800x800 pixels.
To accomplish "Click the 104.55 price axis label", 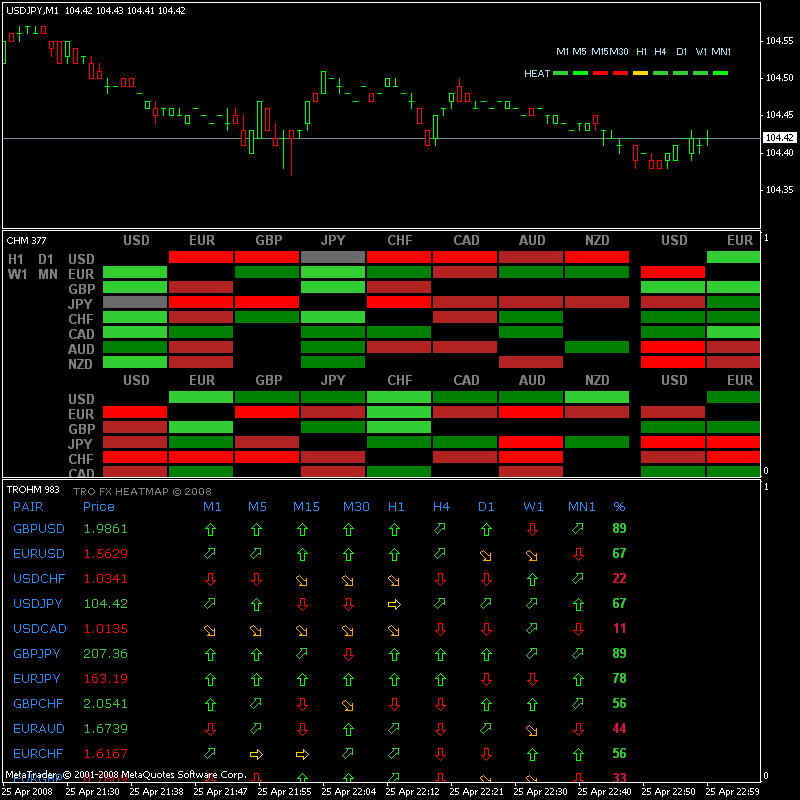I will [x=780, y=41].
